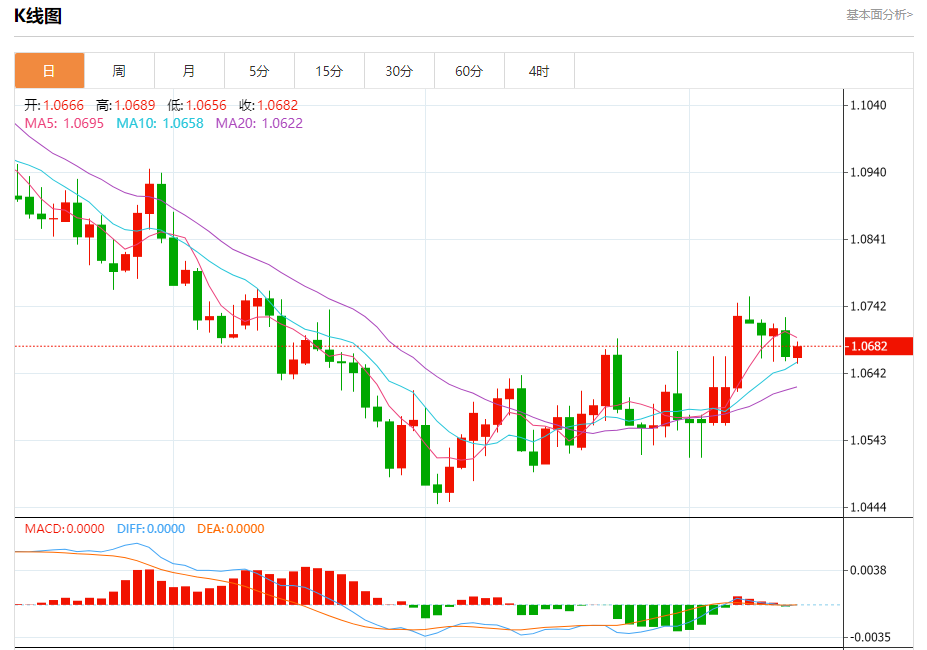Click the DIFF value label
Viewport: 927px width, 650px height.
pos(151,529)
